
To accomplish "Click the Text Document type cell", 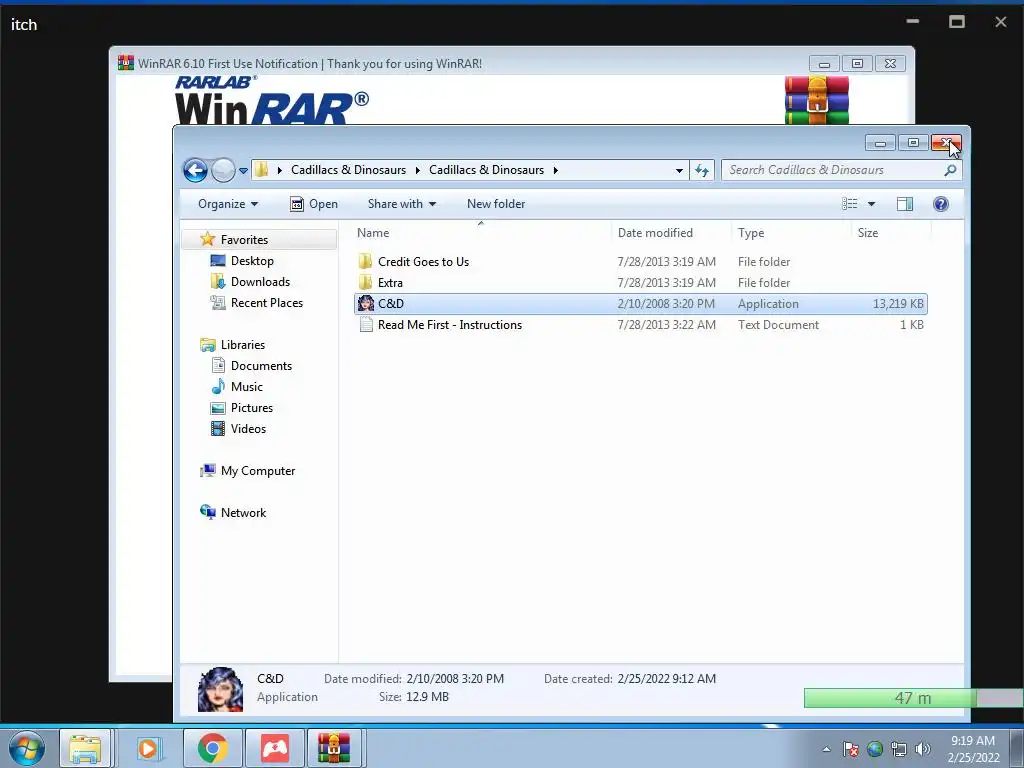I will click(x=778, y=325).
